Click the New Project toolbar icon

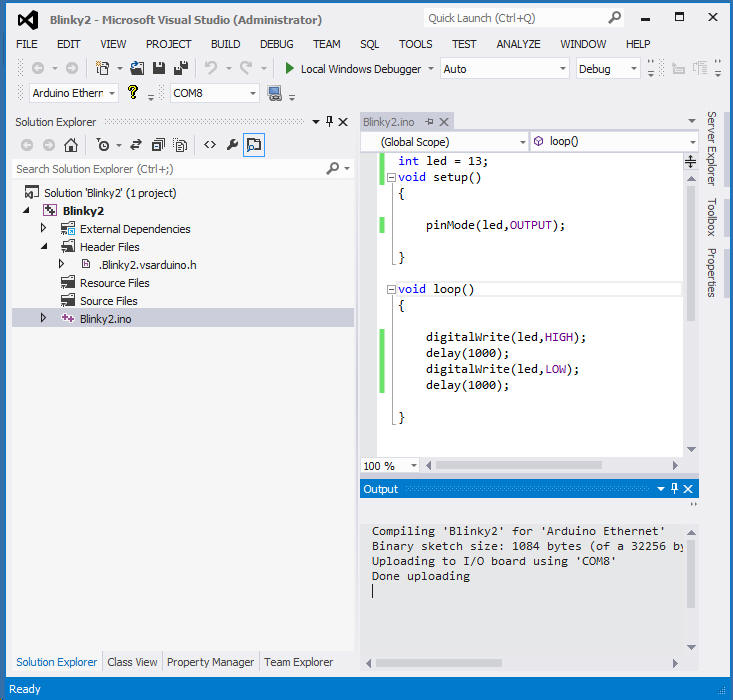(102, 69)
